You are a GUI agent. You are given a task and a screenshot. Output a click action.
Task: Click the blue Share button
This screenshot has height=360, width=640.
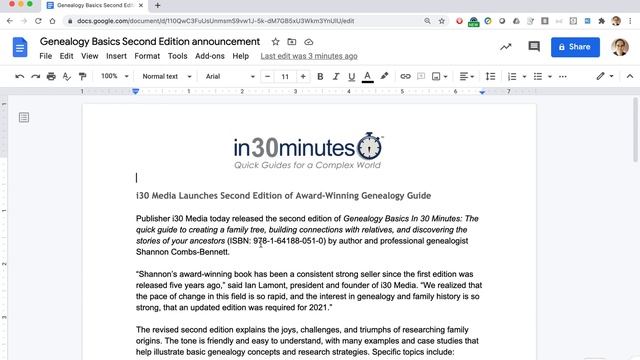point(575,47)
